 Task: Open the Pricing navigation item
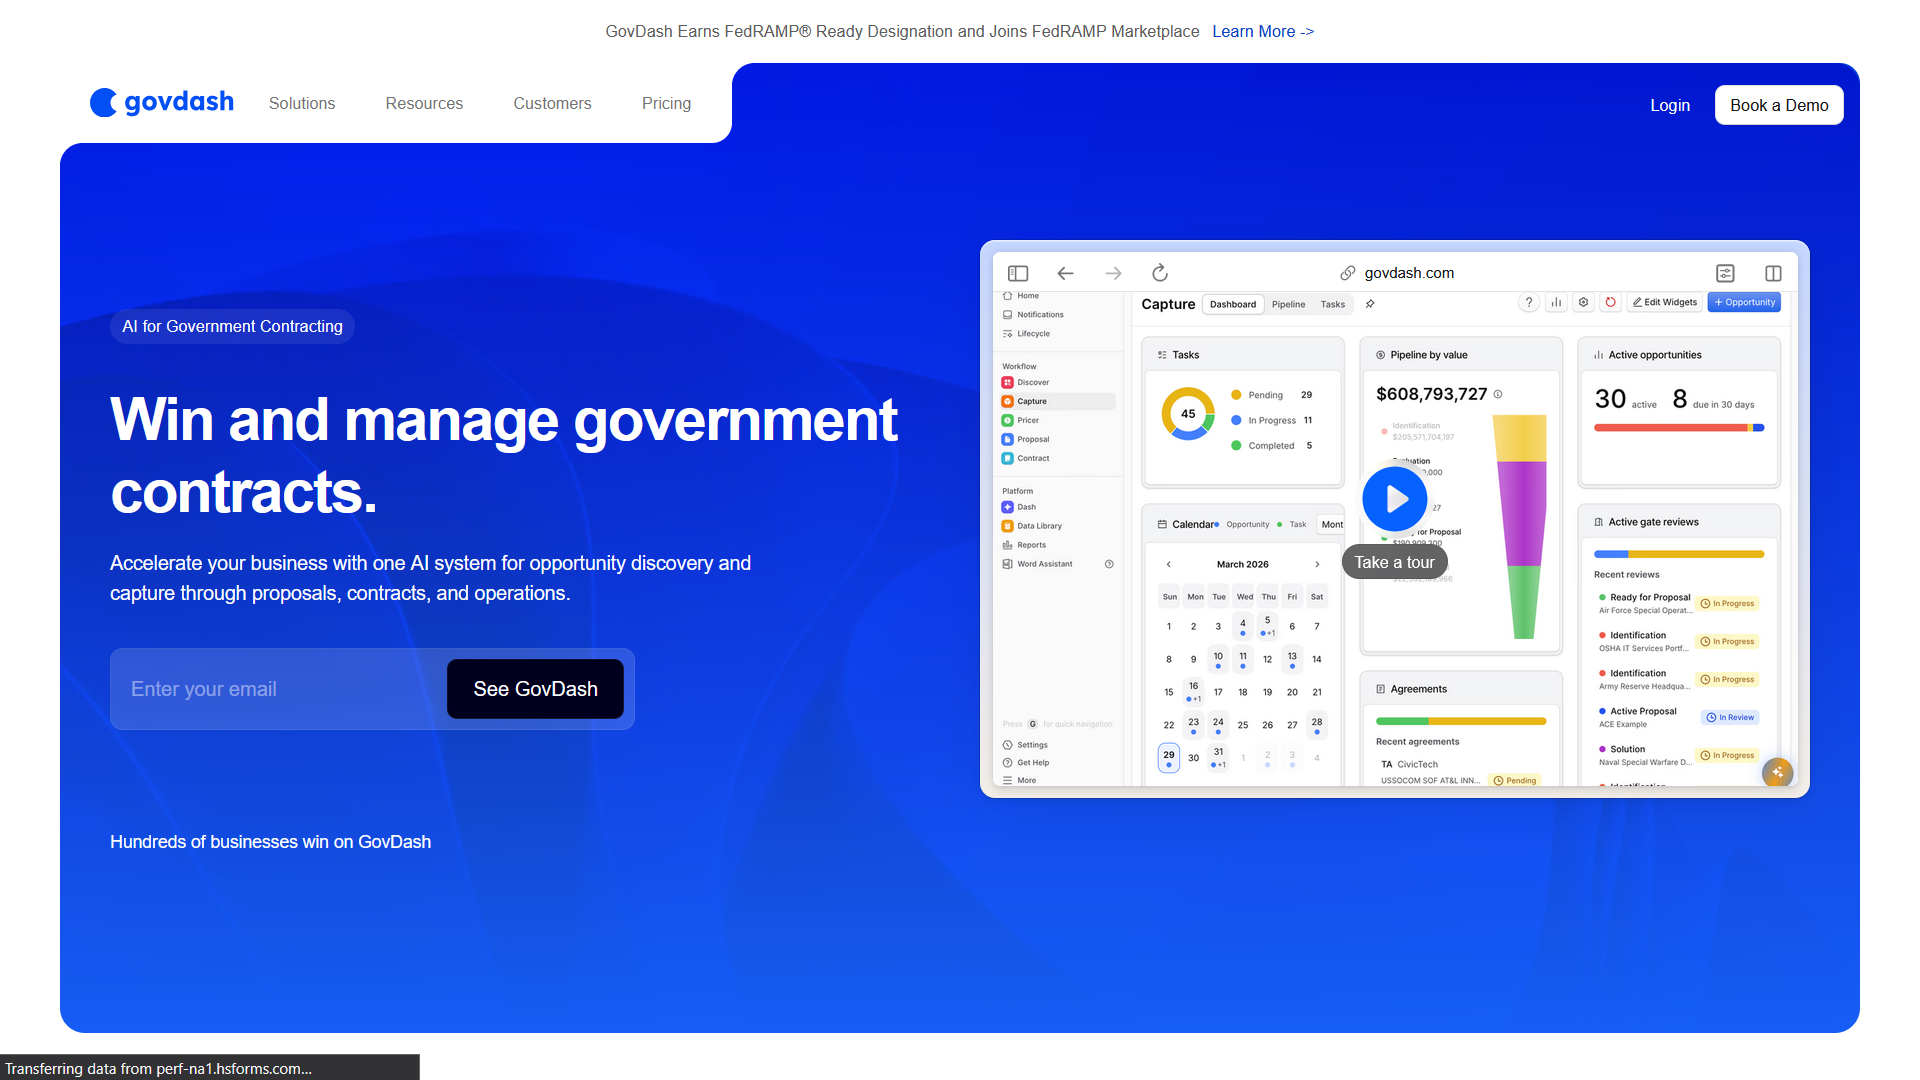[666, 103]
